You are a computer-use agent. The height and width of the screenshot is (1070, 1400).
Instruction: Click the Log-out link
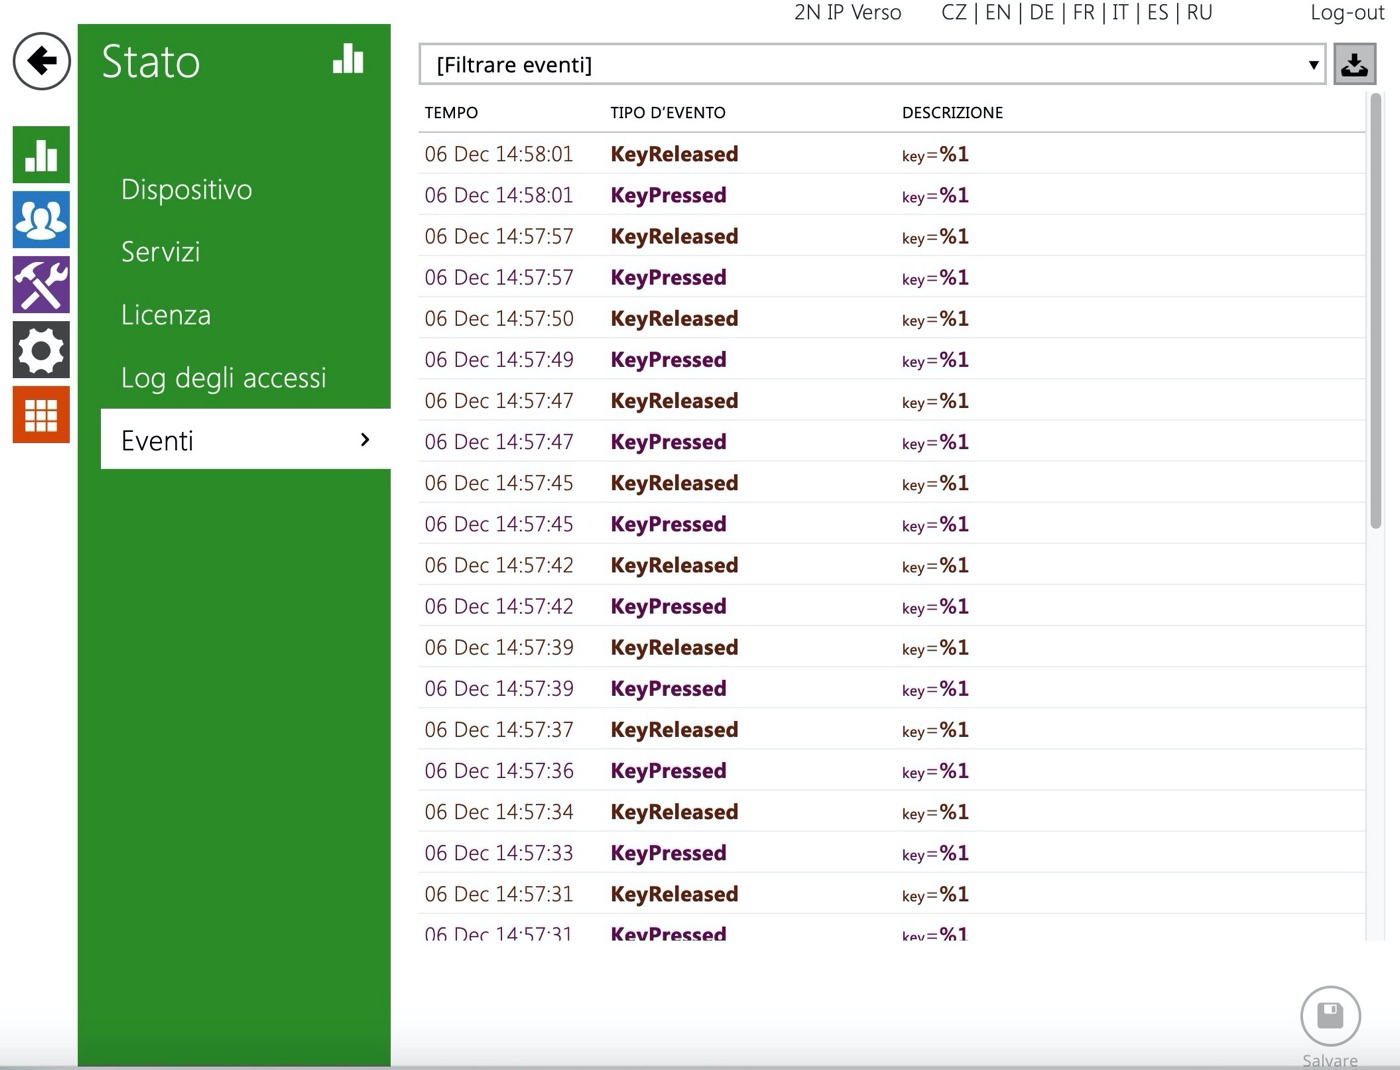tap(1347, 13)
